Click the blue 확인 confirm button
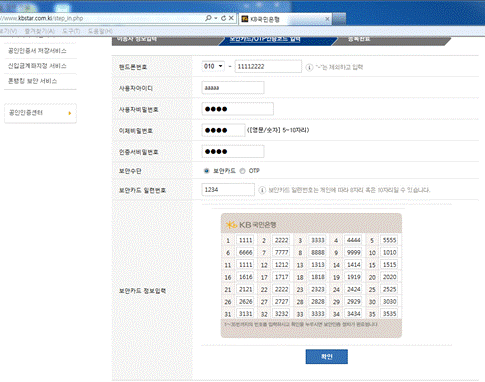This screenshot has height=382, width=485. tap(327, 357)
